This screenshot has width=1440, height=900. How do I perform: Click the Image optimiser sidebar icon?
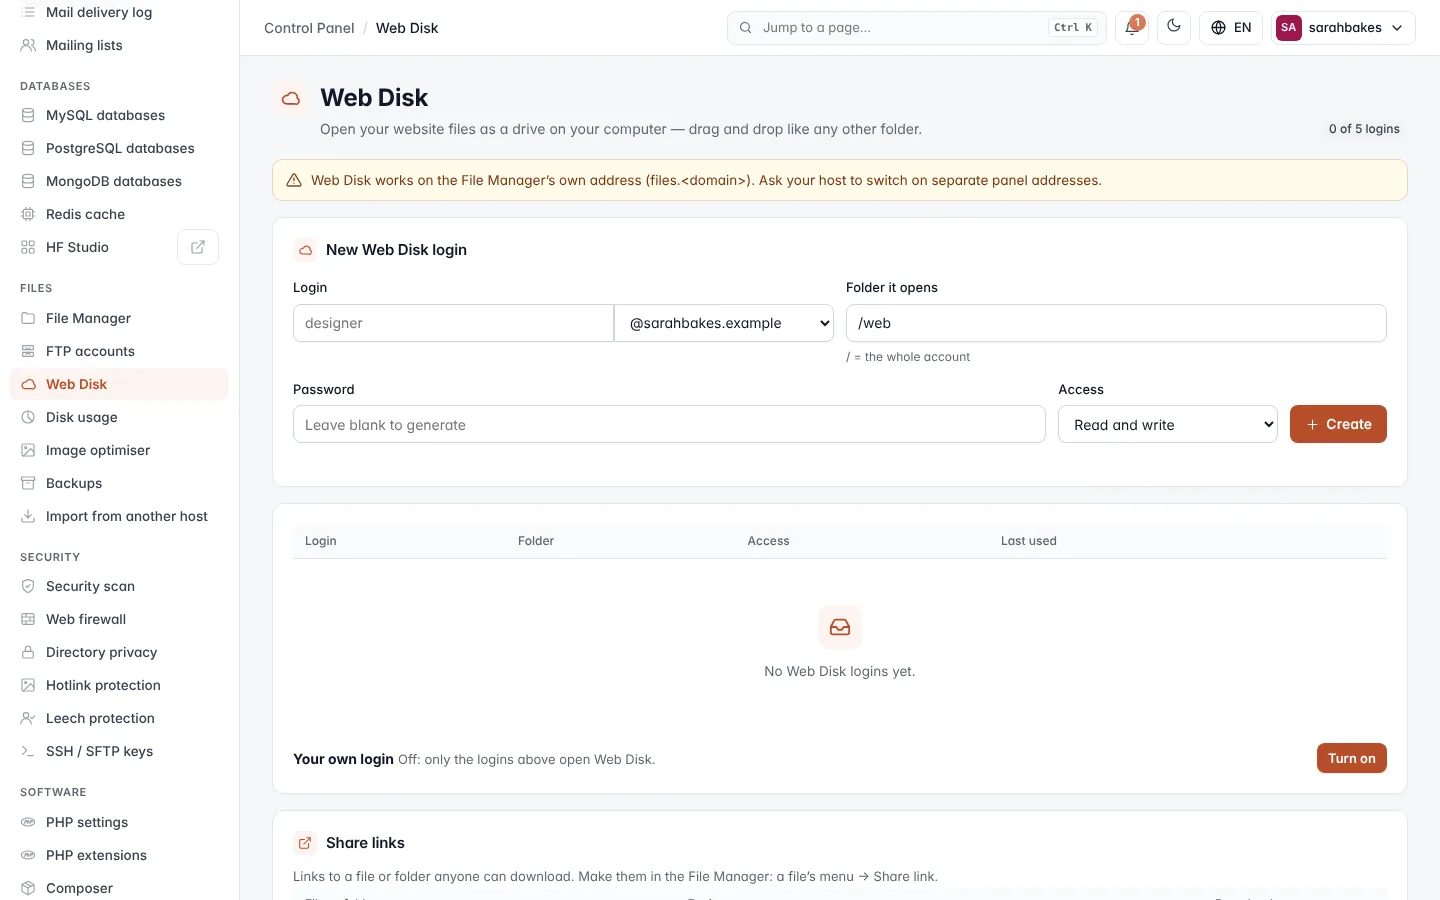pyautogui.click(x=28, y=450)
